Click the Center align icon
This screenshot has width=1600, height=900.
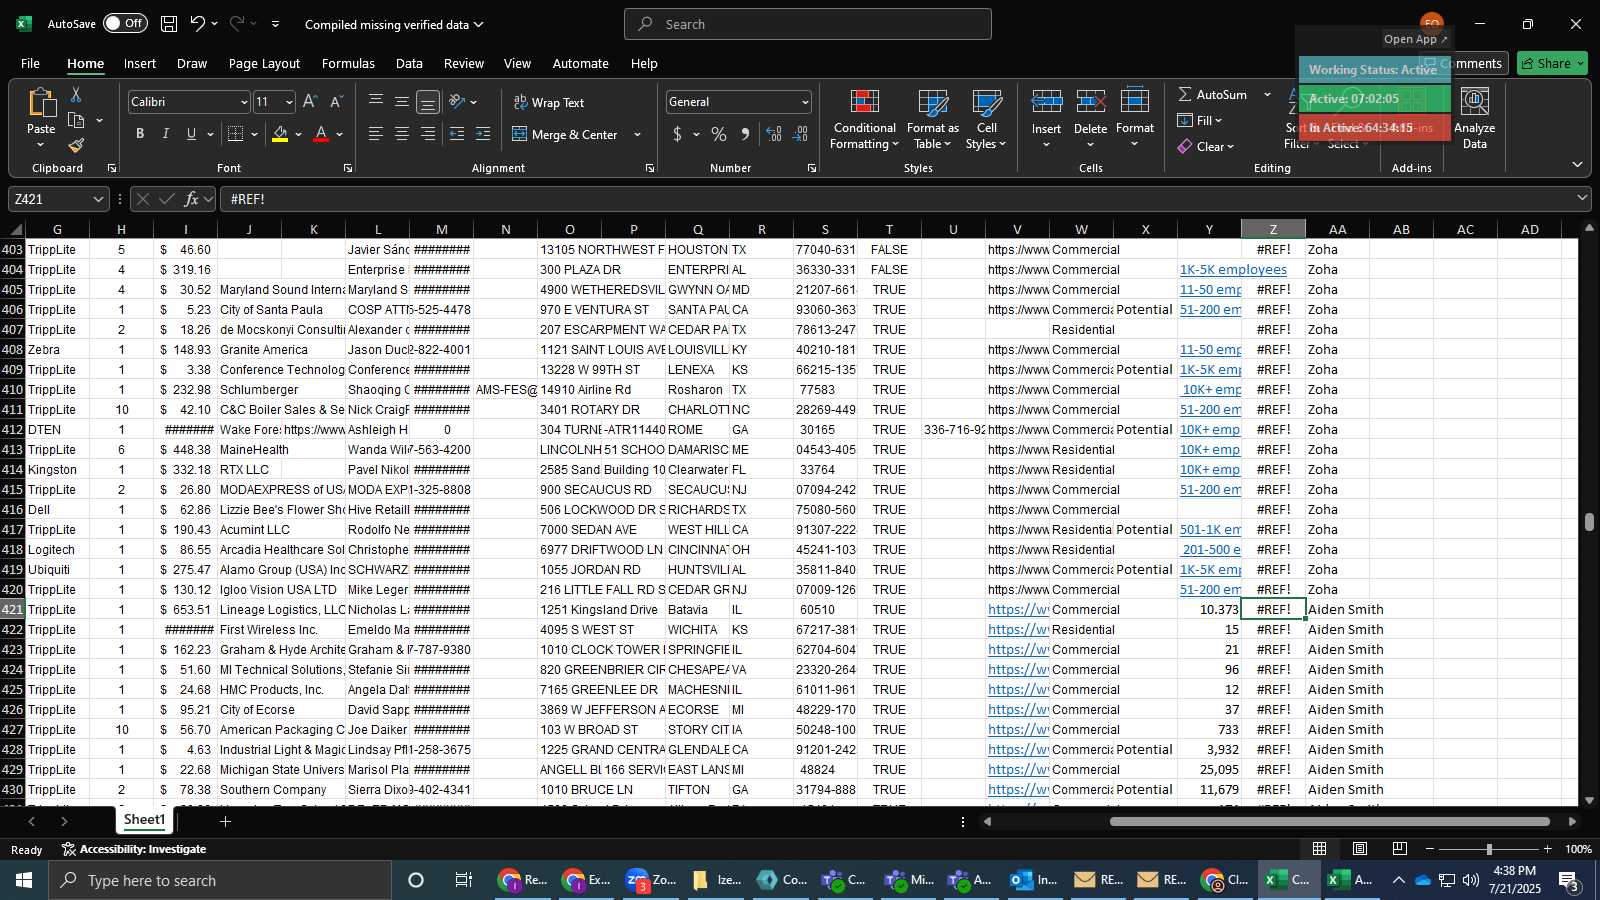401,134
